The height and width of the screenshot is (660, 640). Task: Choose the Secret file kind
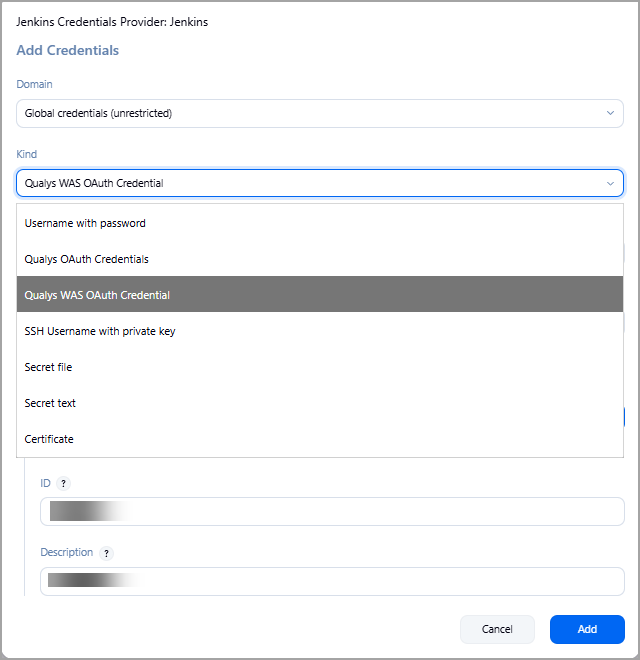point(48,367)
